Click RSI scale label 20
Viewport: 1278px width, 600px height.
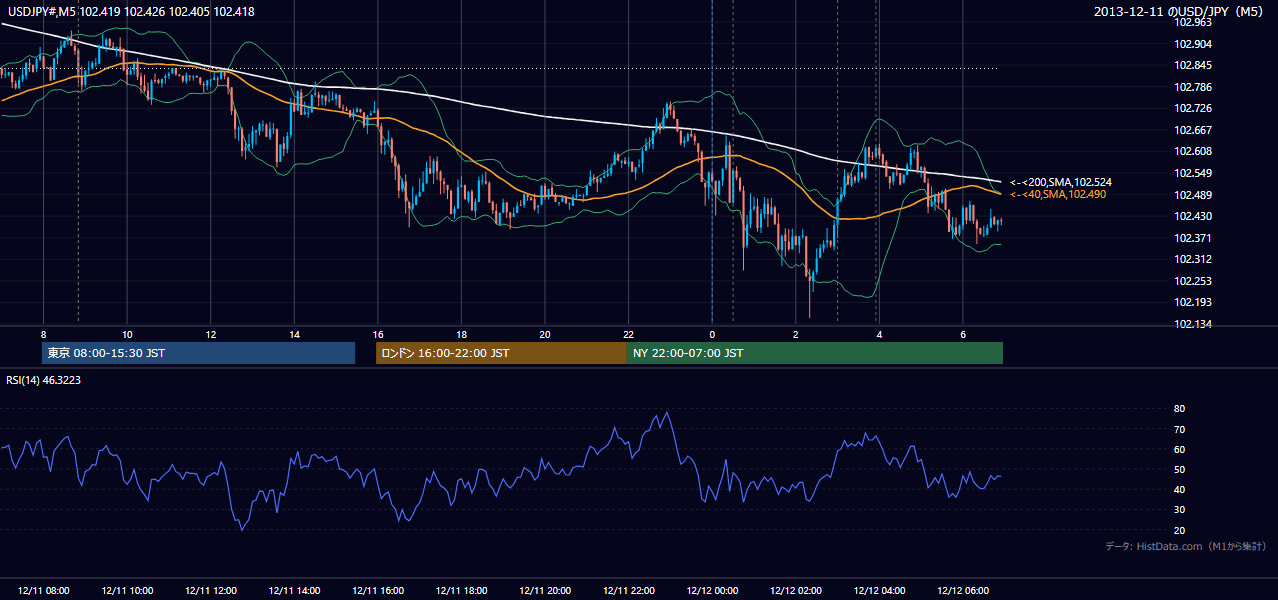pyautogui.click(x=1179, y=530)
